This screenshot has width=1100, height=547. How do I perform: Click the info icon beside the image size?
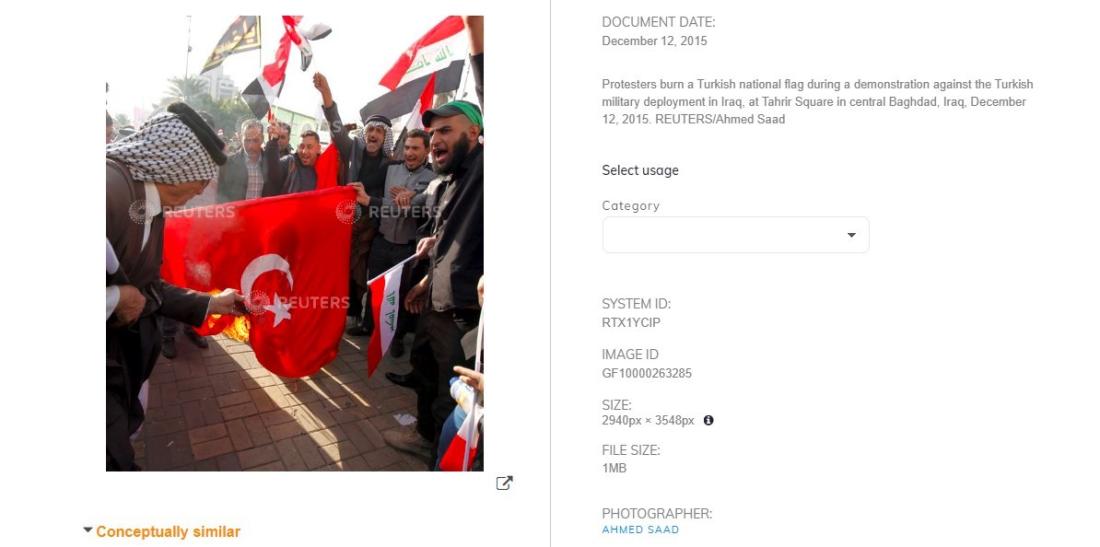709,420
